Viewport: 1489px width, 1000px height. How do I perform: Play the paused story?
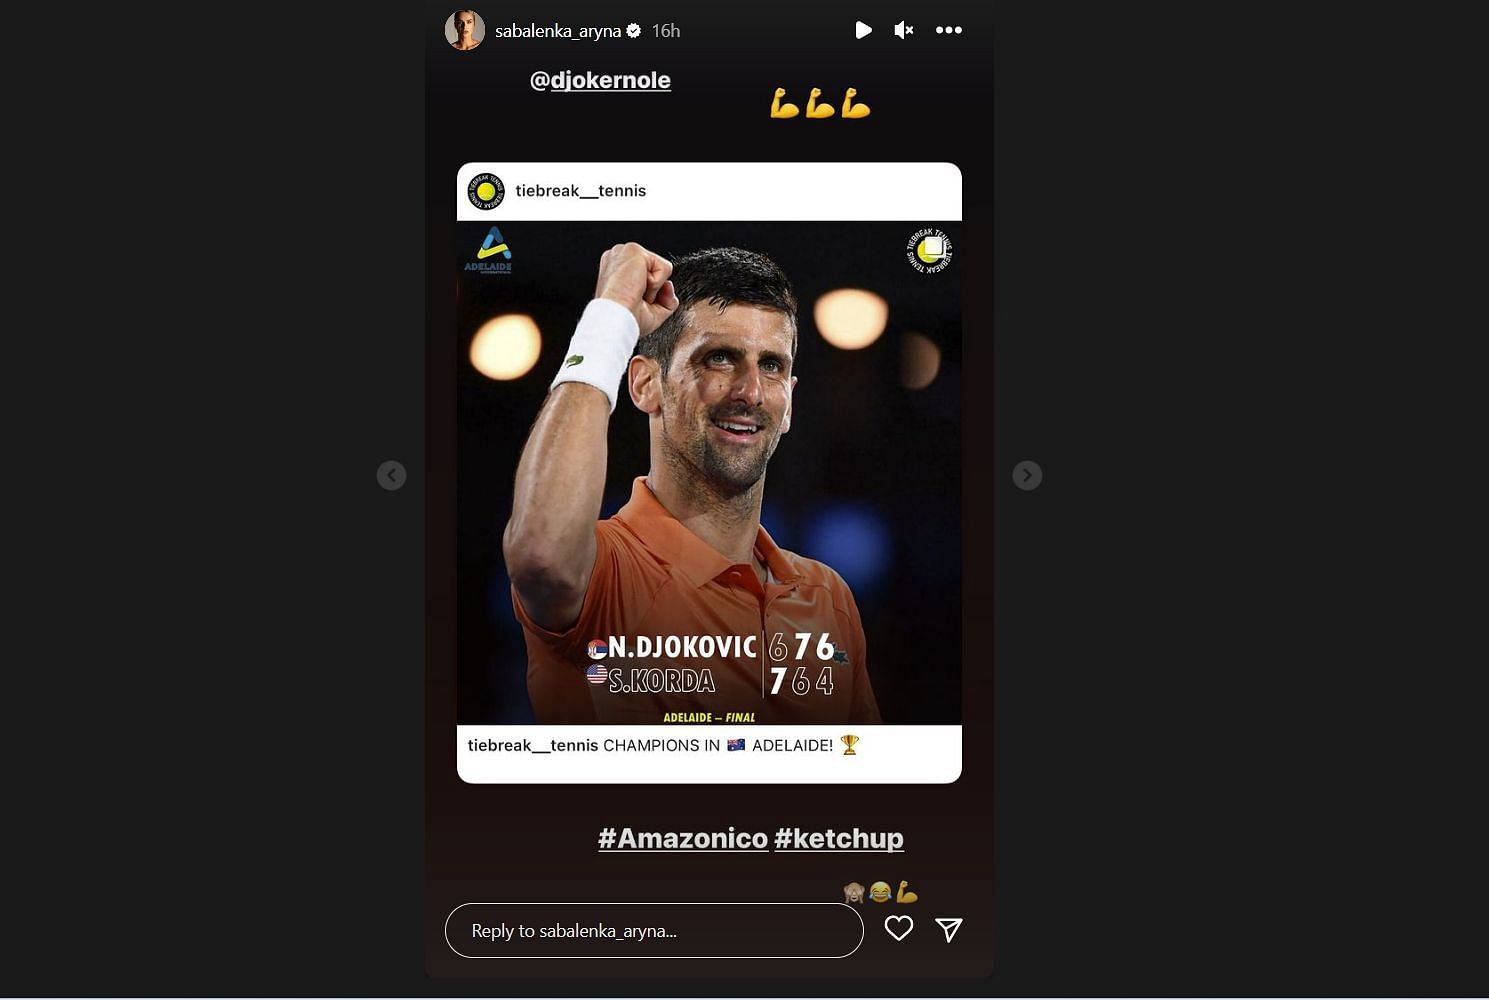pos(863,30)
